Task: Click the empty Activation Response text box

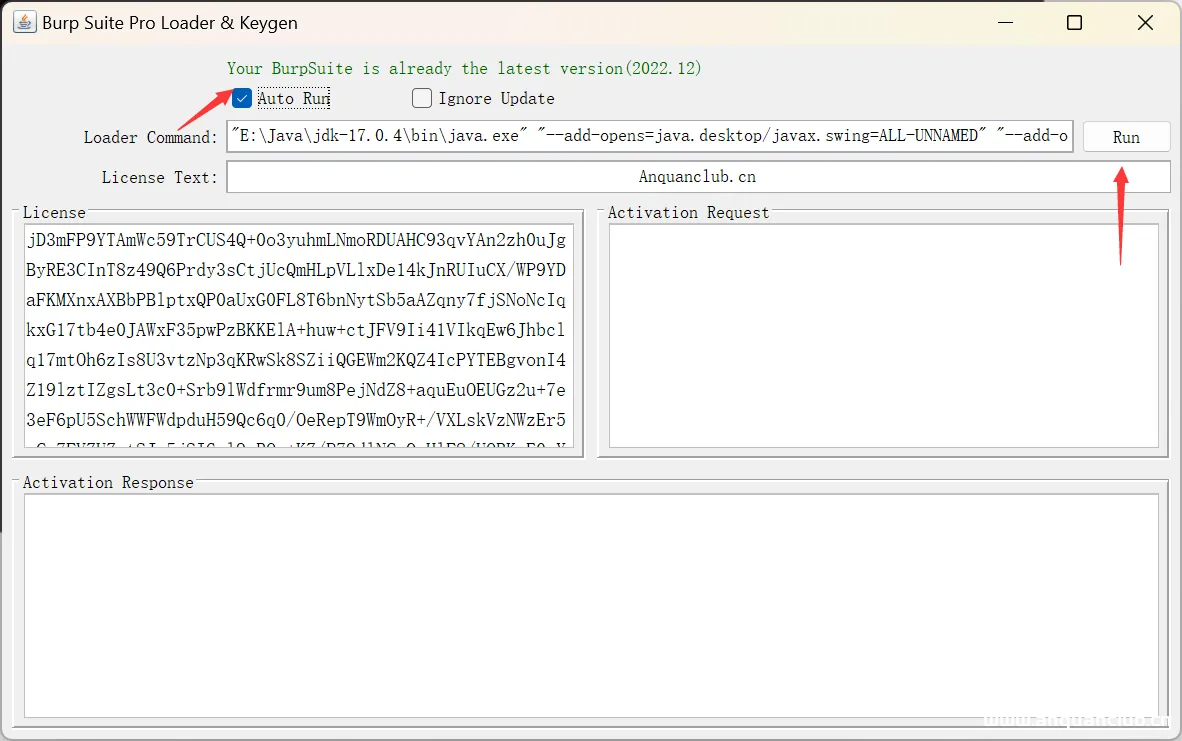Action: tap(590, 605)
